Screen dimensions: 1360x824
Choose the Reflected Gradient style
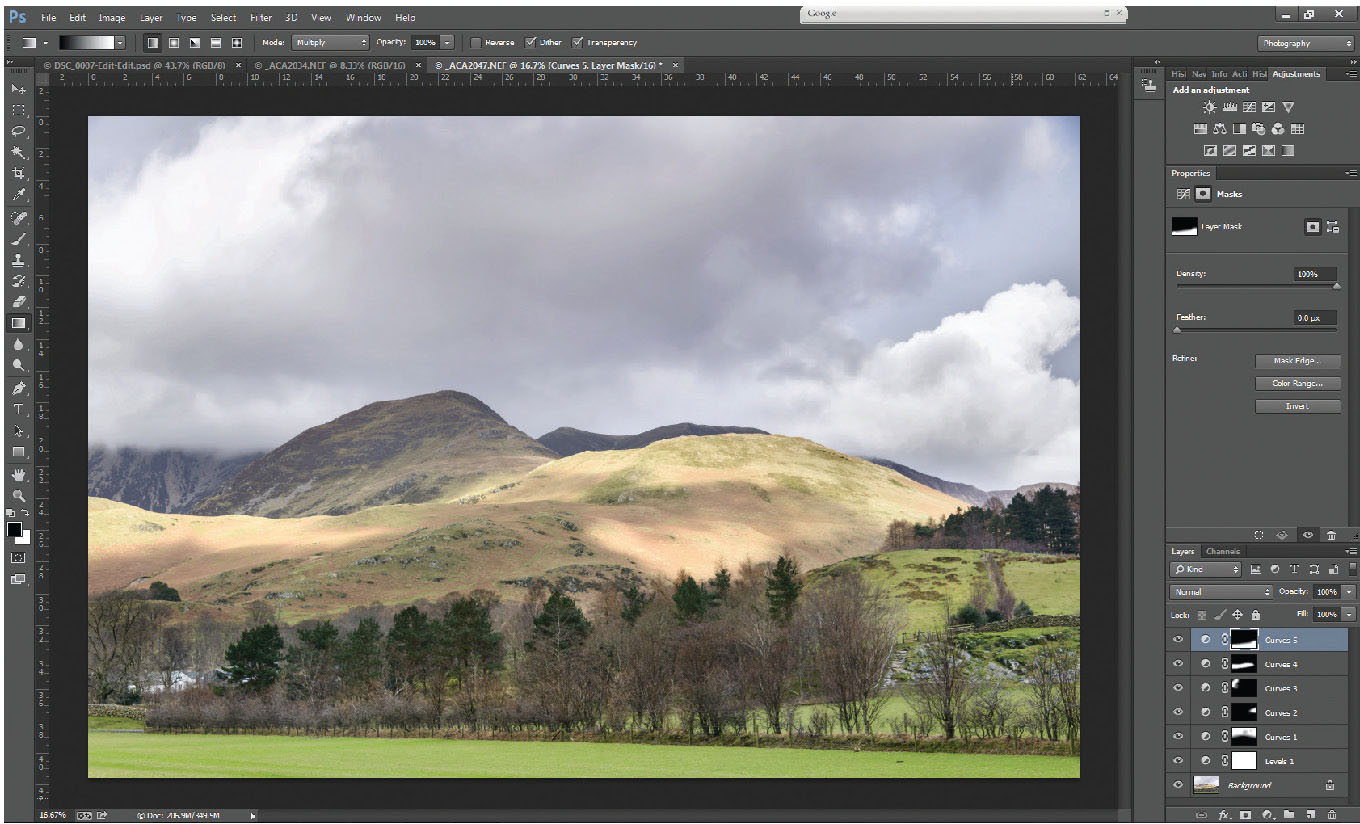pos(215,43)
